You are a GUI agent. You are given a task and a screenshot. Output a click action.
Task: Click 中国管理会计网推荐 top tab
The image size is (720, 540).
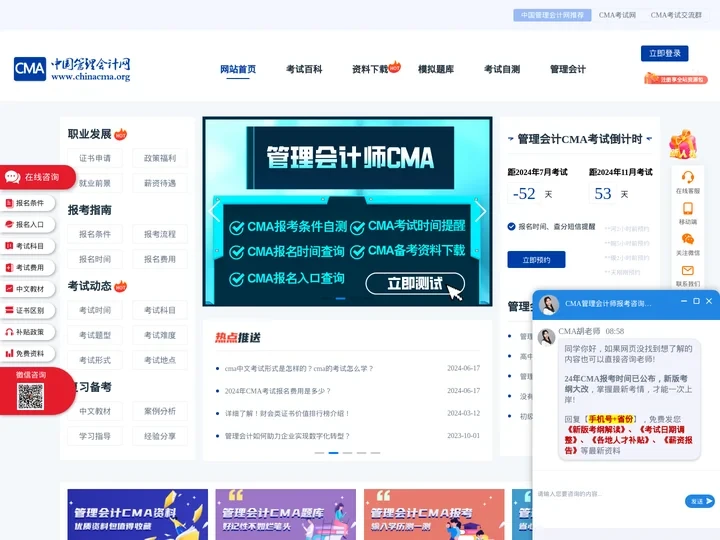tap(552, 15)
